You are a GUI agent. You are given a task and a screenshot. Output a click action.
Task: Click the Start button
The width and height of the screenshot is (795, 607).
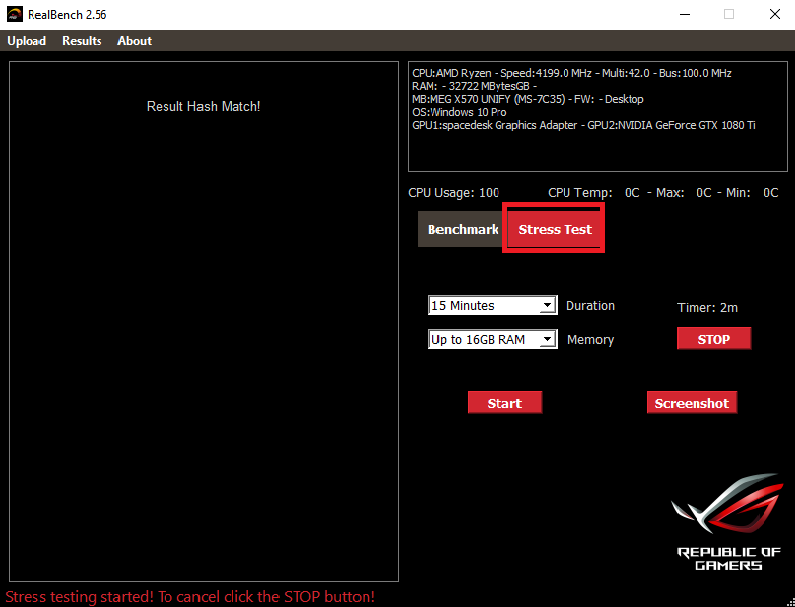pos(505,403)
